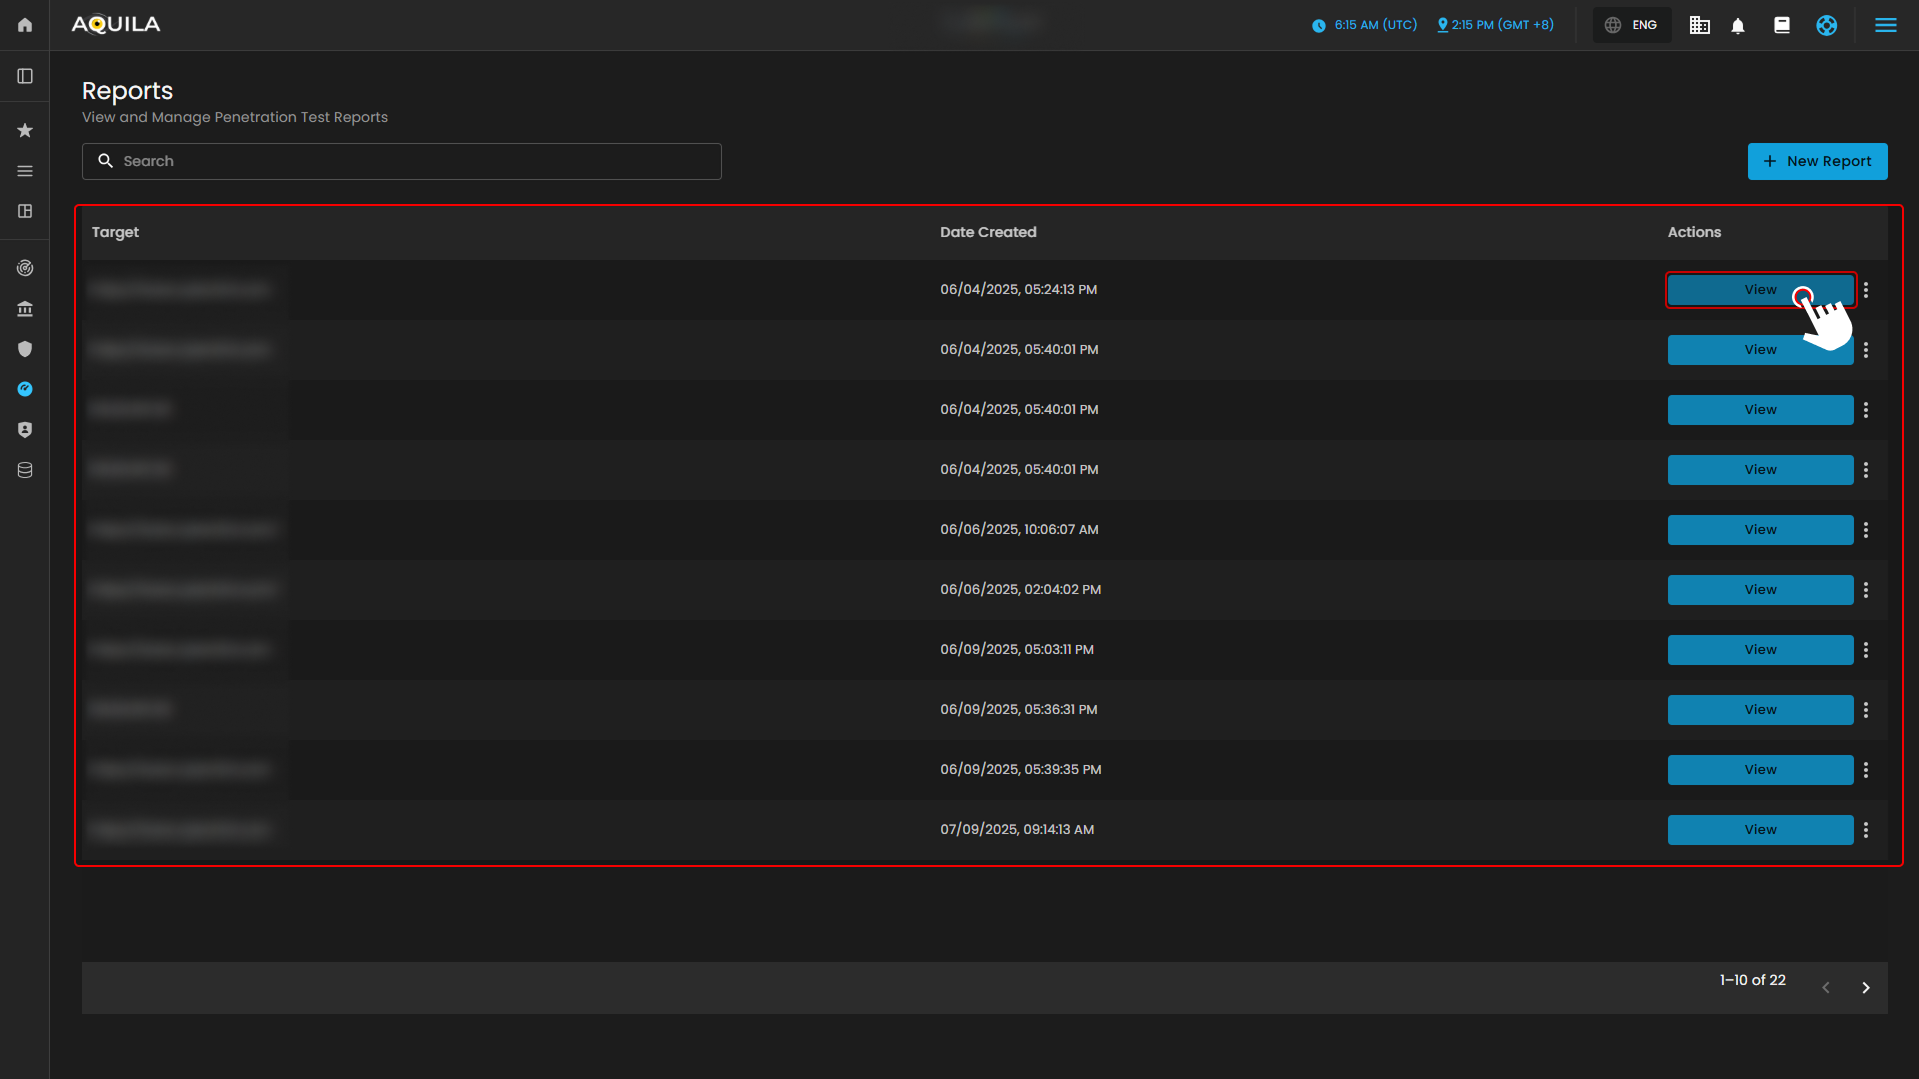Viewport: 1919px width, 1079px height.
Task: Toggle the sidebar panel layout icon
Action: (25, 77)
